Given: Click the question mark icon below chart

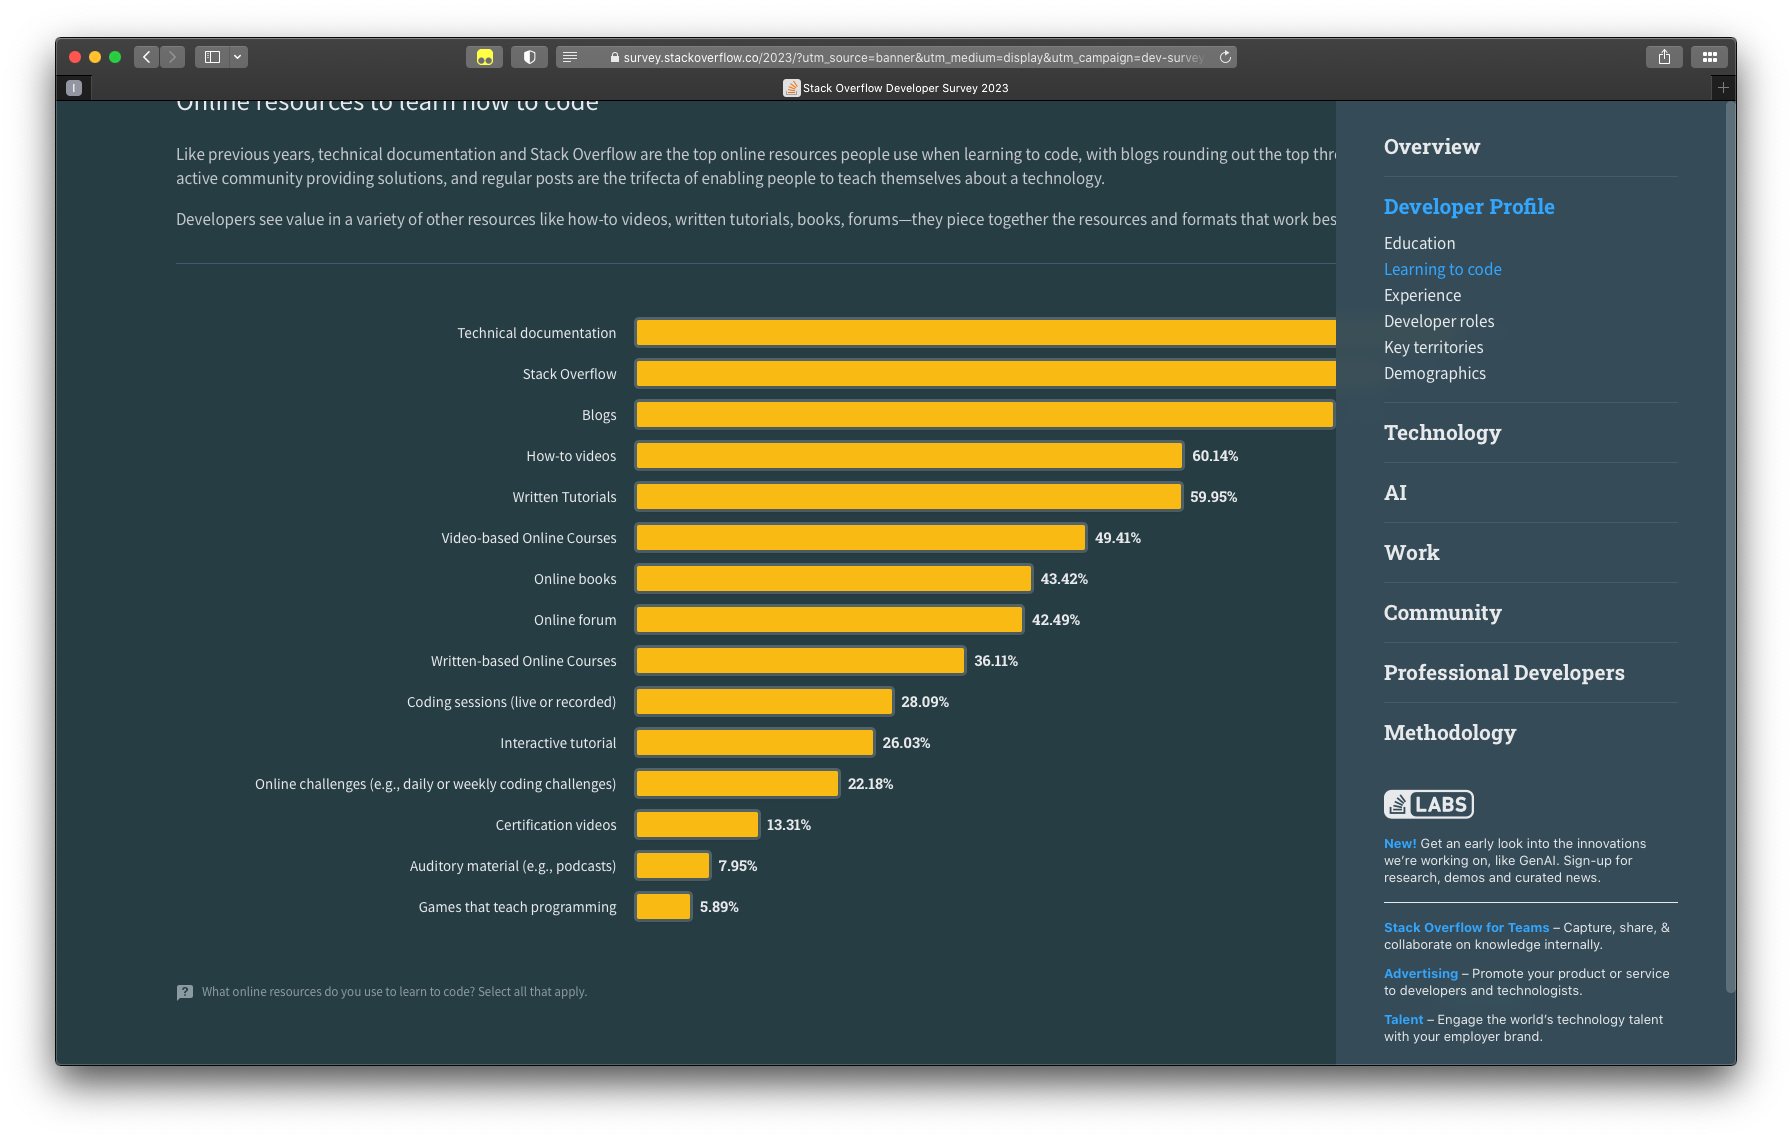Looking at the screenshot, I should pos(185,992).
